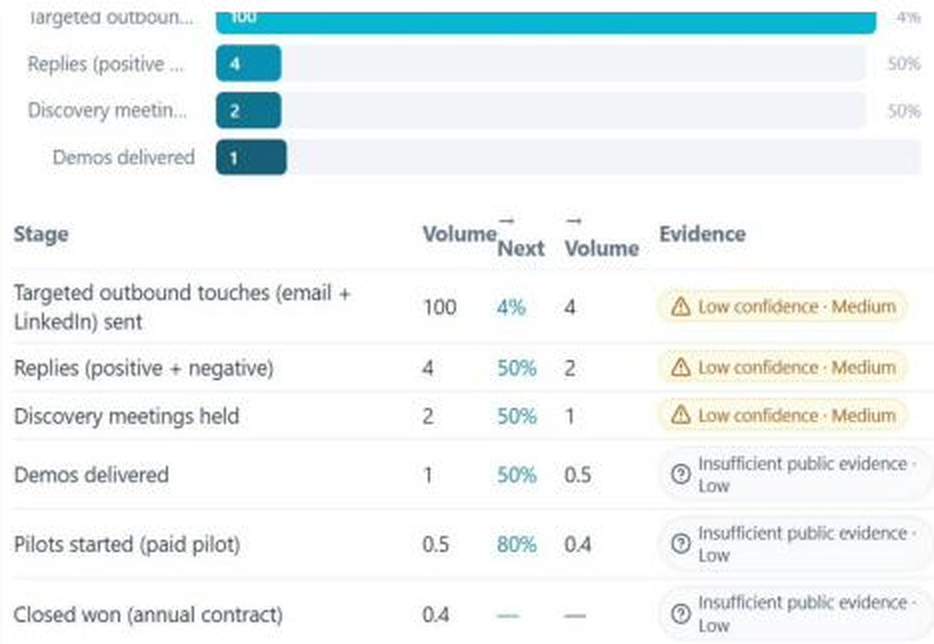Click the first Volume column header
The height and width of the screenshot is (644, 934).
click(459, 234)
